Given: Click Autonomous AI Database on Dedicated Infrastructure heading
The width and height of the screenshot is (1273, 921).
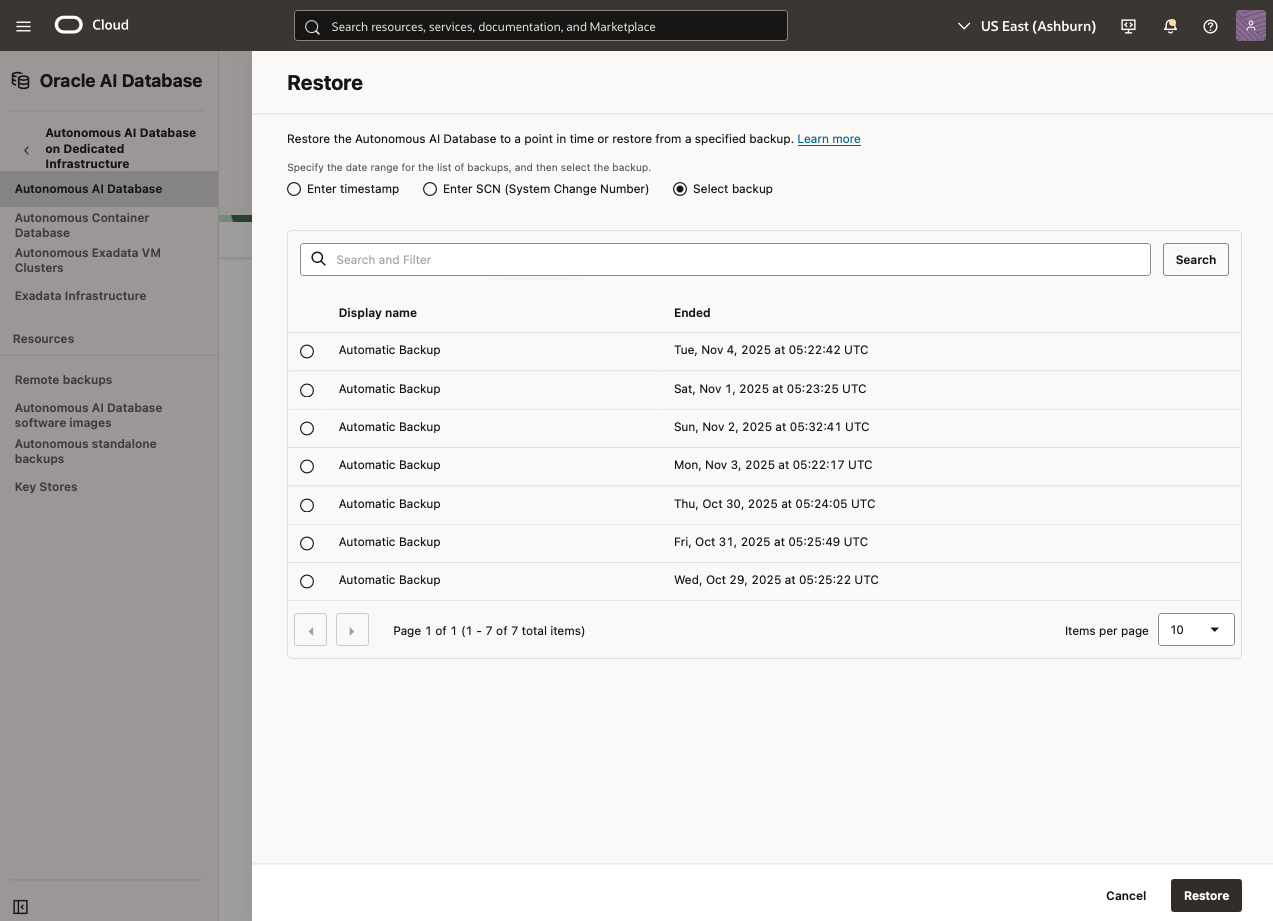Looking at the screenshot, I should [120, 148].
